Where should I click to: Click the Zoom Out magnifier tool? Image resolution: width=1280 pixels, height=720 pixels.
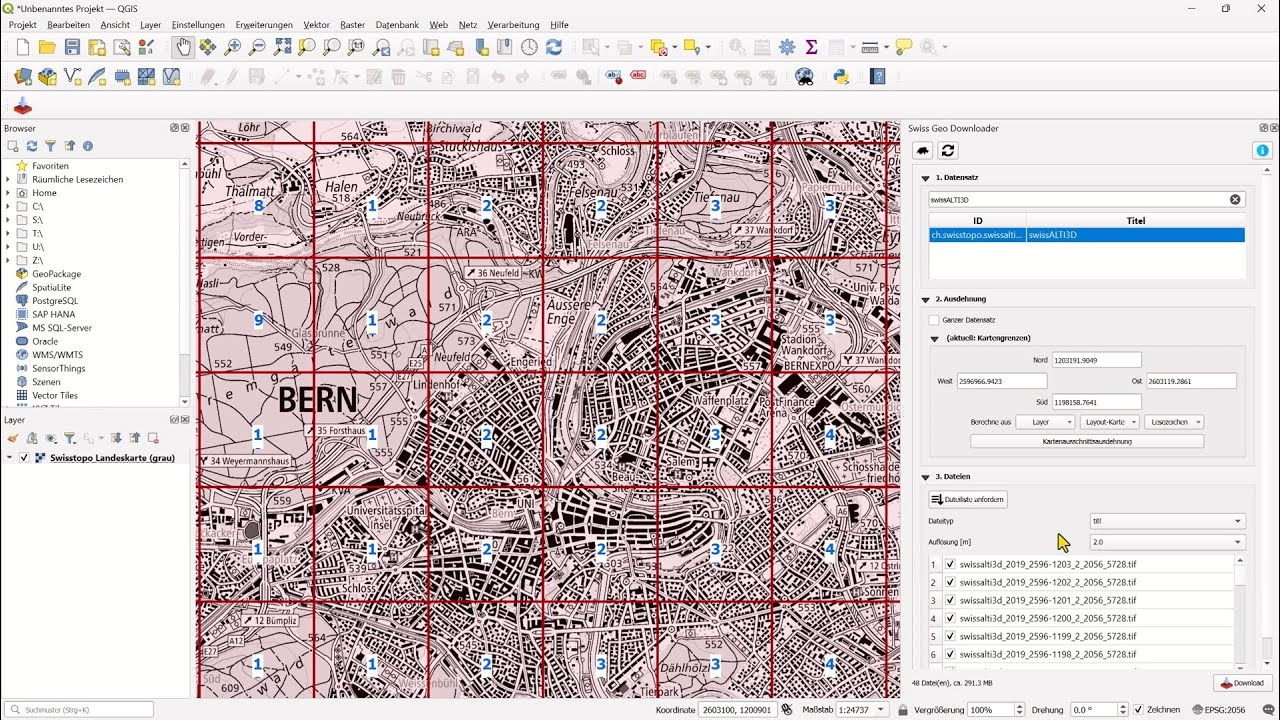[257, 47]
